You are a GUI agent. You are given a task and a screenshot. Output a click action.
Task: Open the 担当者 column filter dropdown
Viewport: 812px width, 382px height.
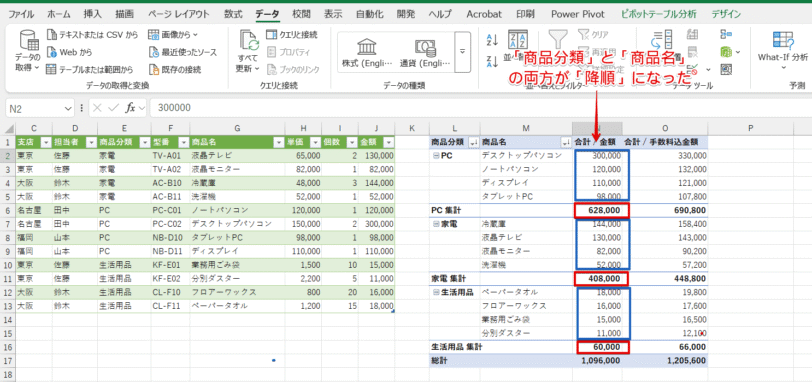(91, 142)
